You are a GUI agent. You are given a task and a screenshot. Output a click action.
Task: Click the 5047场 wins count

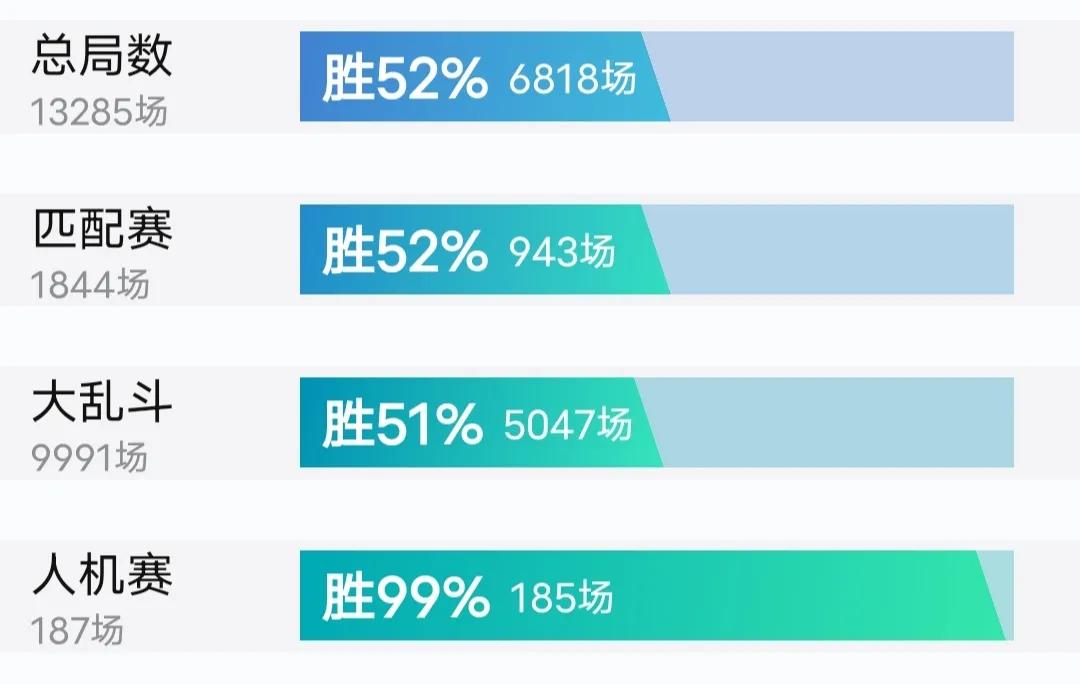click(x=568, y=425)
